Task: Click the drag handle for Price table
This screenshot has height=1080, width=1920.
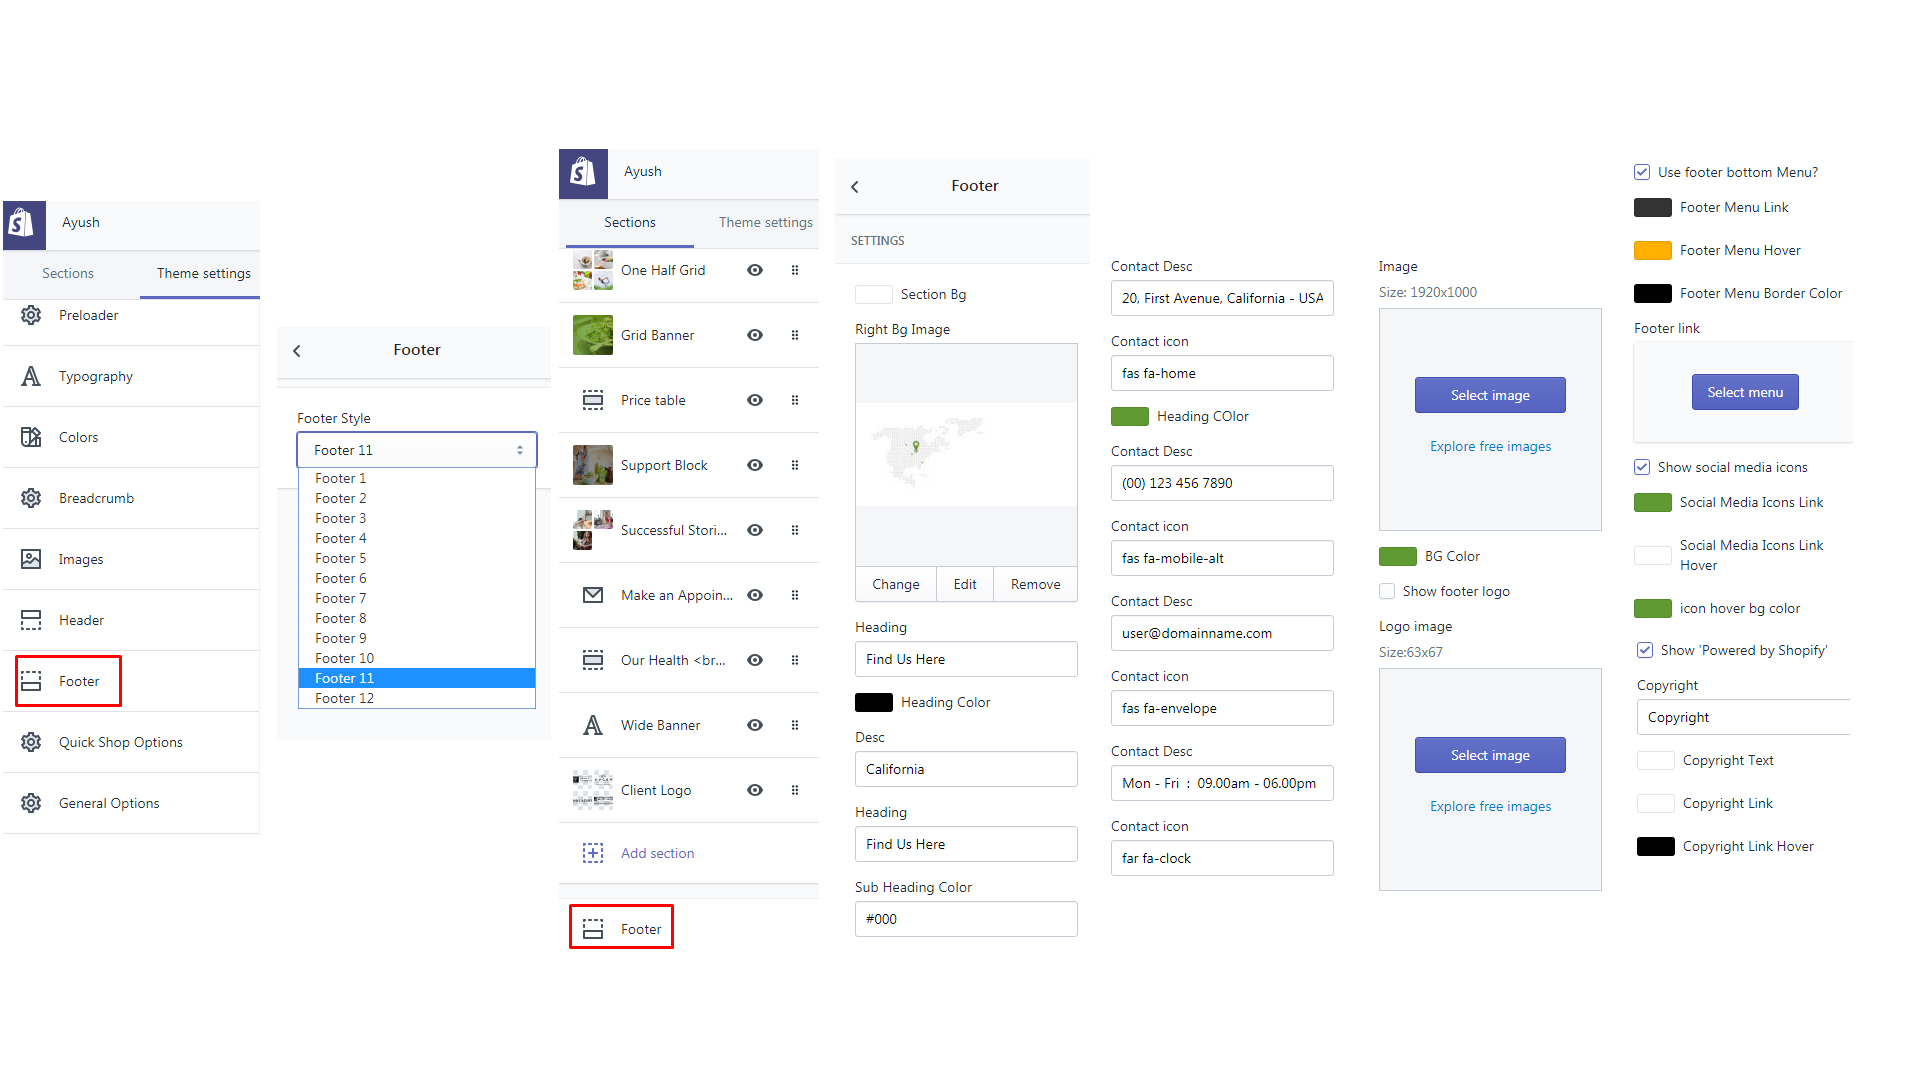Action: pos(795,400)
